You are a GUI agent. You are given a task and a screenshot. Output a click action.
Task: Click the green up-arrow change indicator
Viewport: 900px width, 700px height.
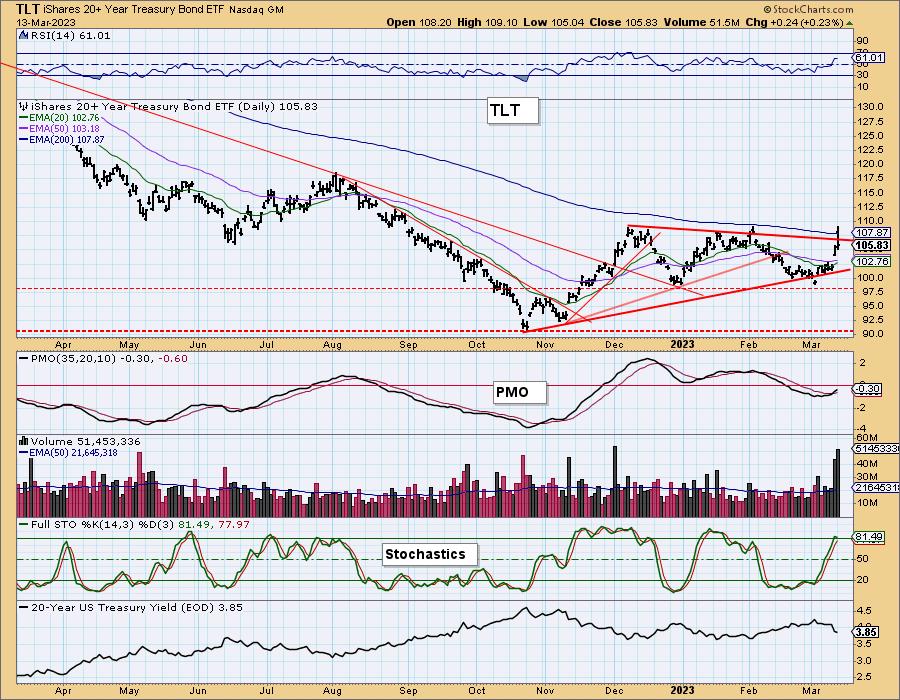[x=850, y=23]
